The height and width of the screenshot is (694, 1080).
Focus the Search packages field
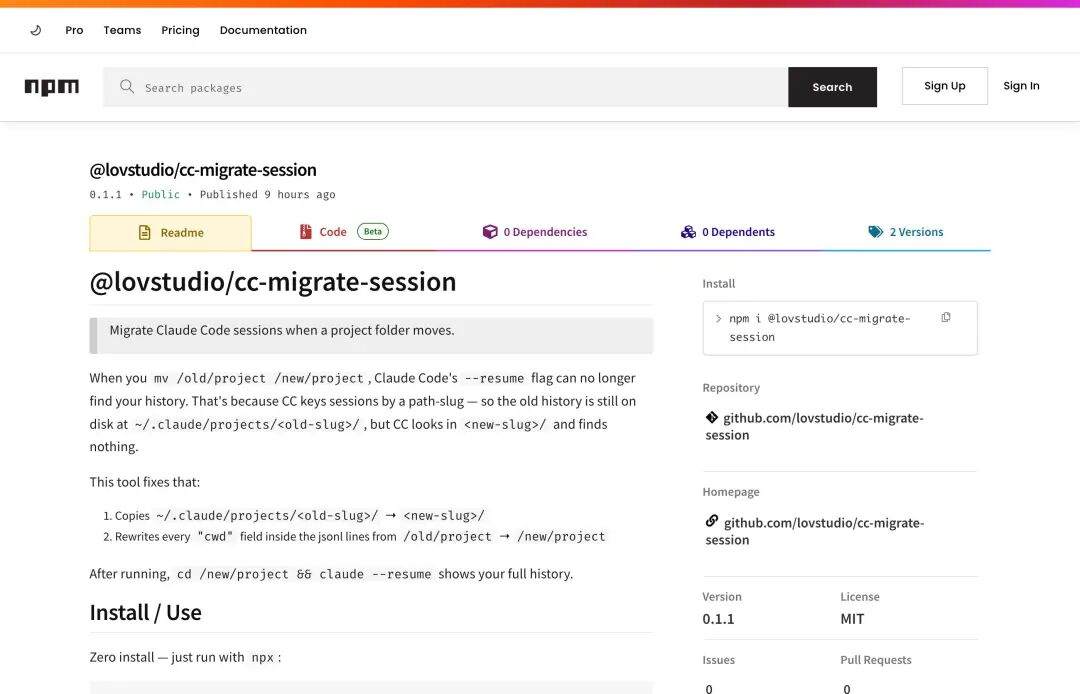click(x=446, y=87)
